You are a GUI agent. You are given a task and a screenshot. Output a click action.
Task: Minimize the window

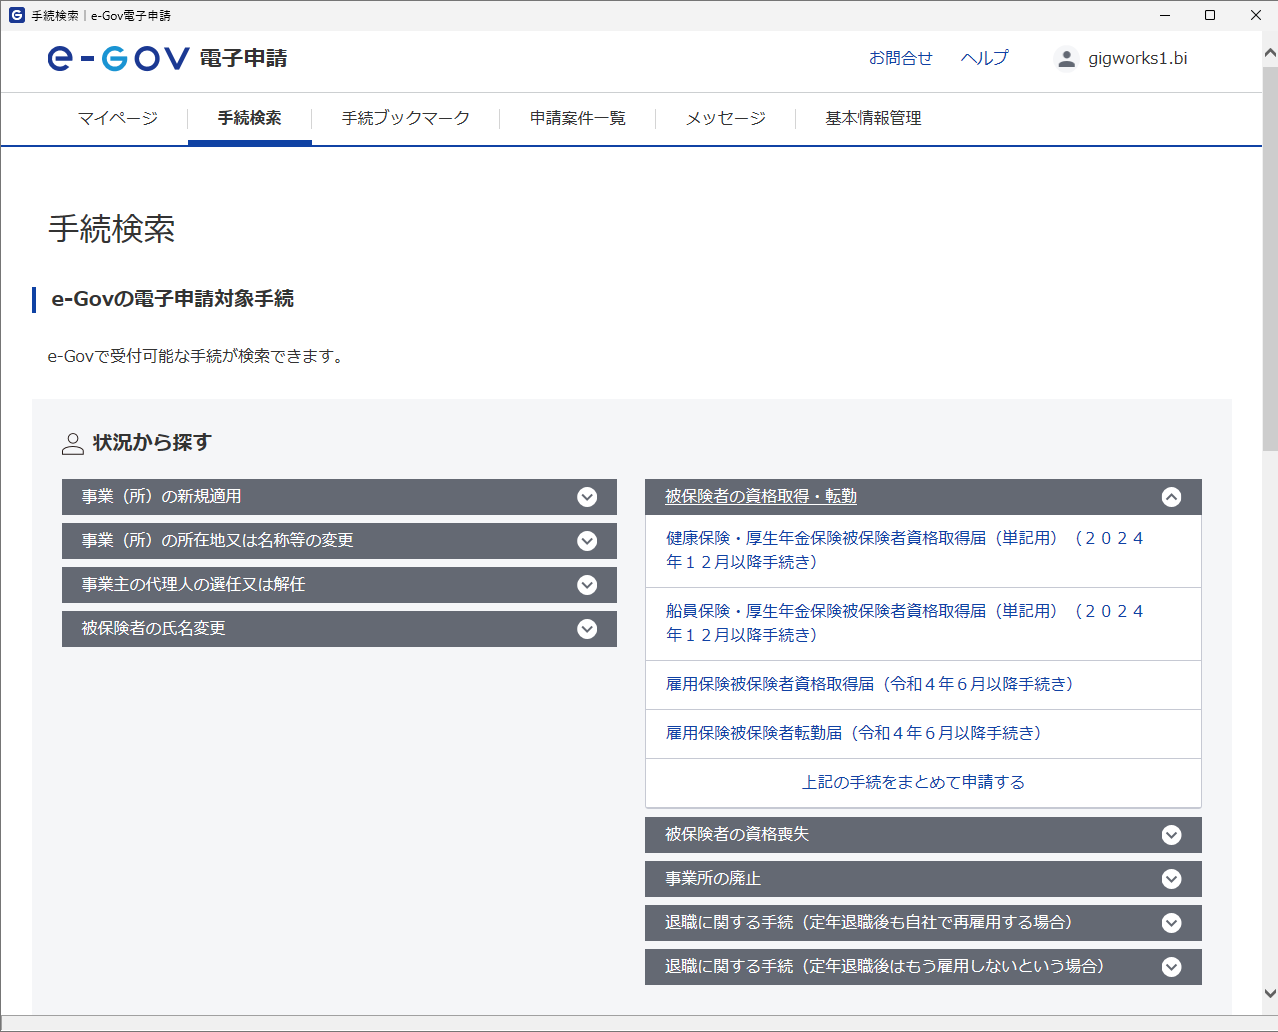tap(1164, 15)
